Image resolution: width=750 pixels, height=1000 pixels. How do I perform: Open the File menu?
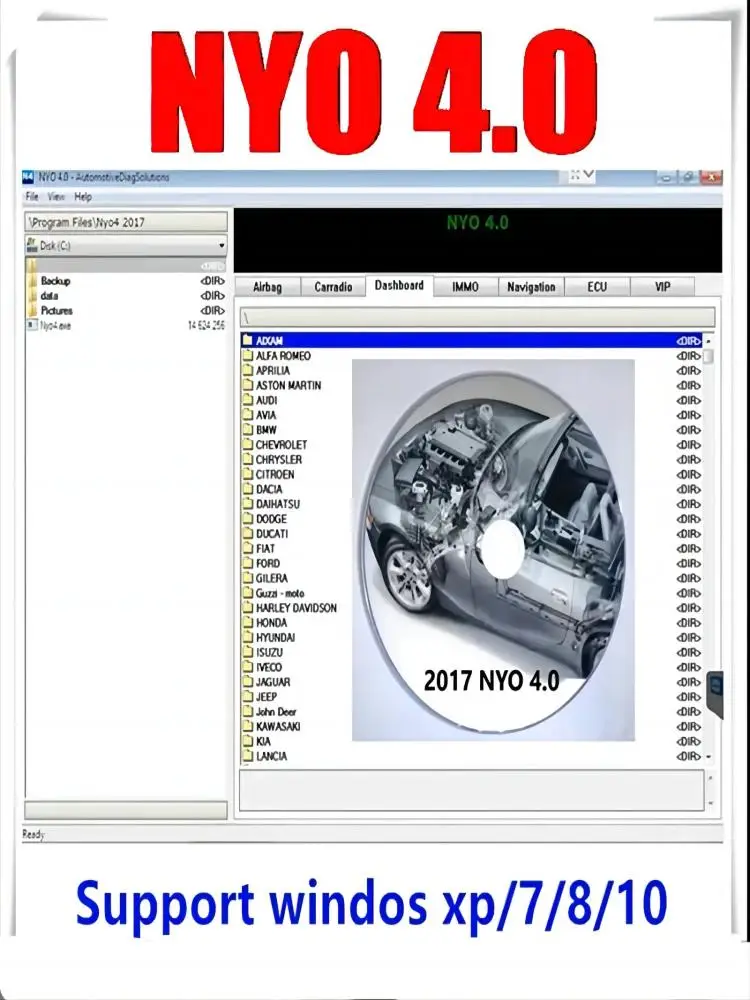point(32,196)
